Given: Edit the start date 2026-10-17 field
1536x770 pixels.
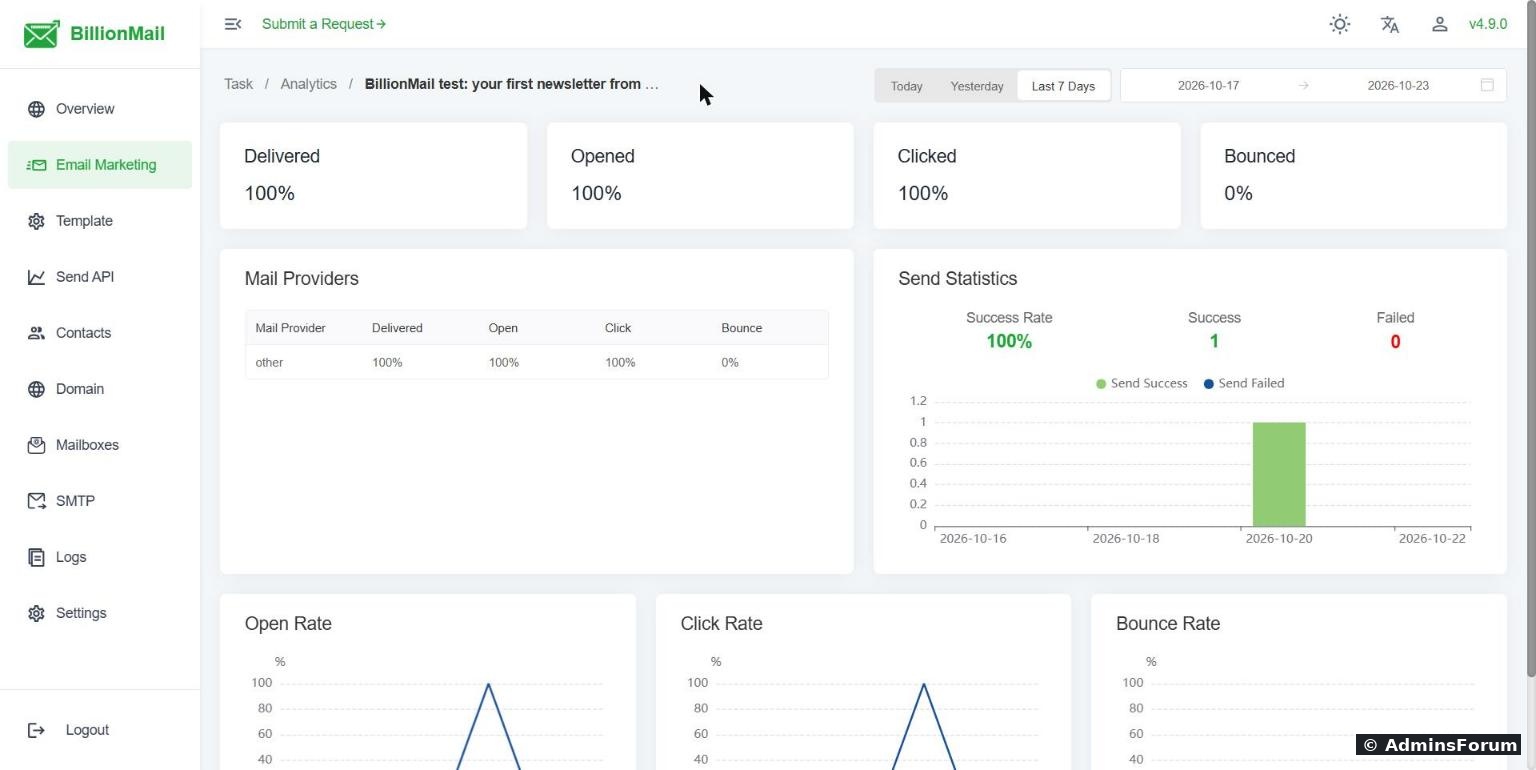Looking at the screenshot, I should (x=1208, y=85).
